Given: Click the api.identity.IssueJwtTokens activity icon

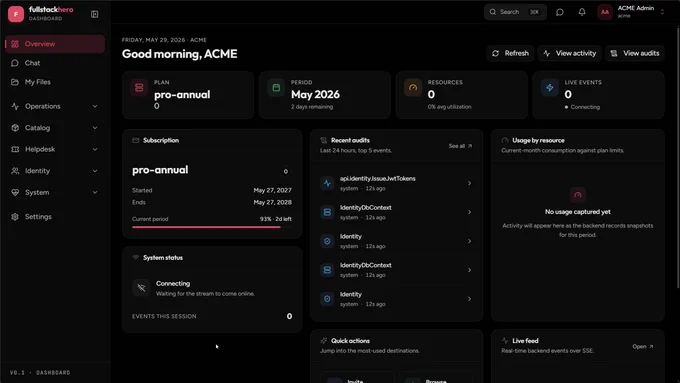Looking at the screenshot, I should [x=327, y=183].
